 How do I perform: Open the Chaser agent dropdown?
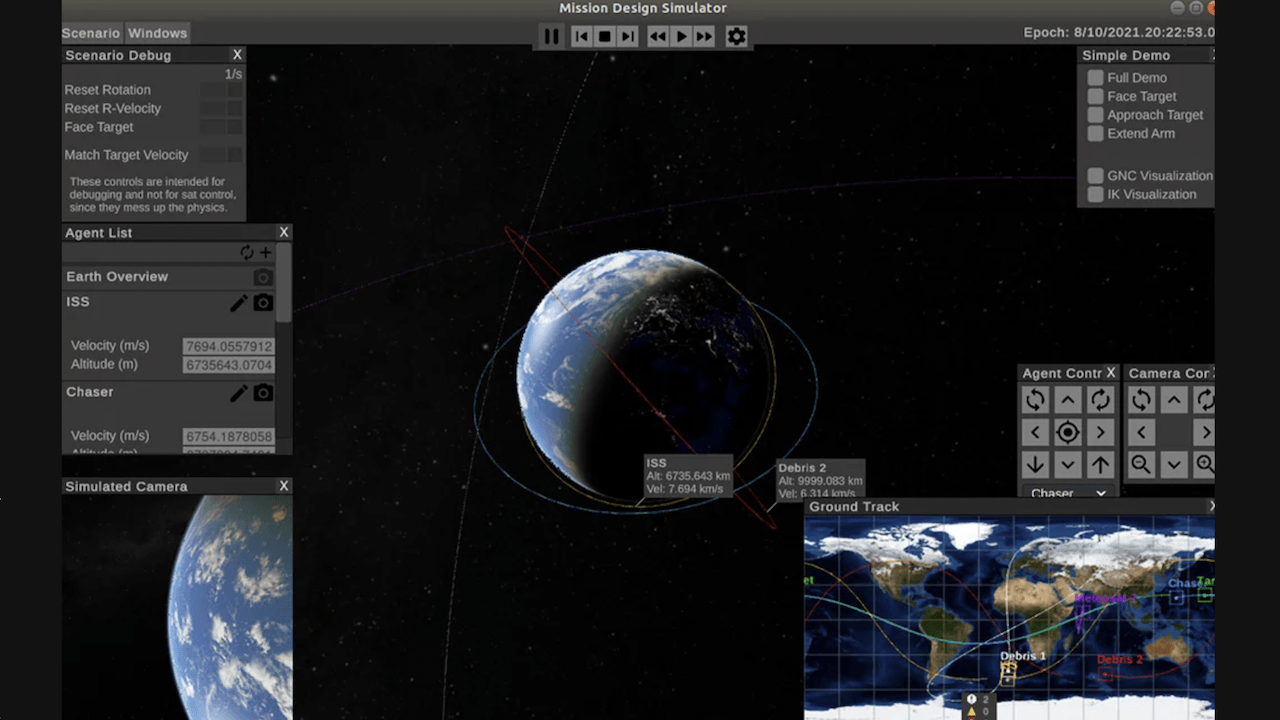1068,492
